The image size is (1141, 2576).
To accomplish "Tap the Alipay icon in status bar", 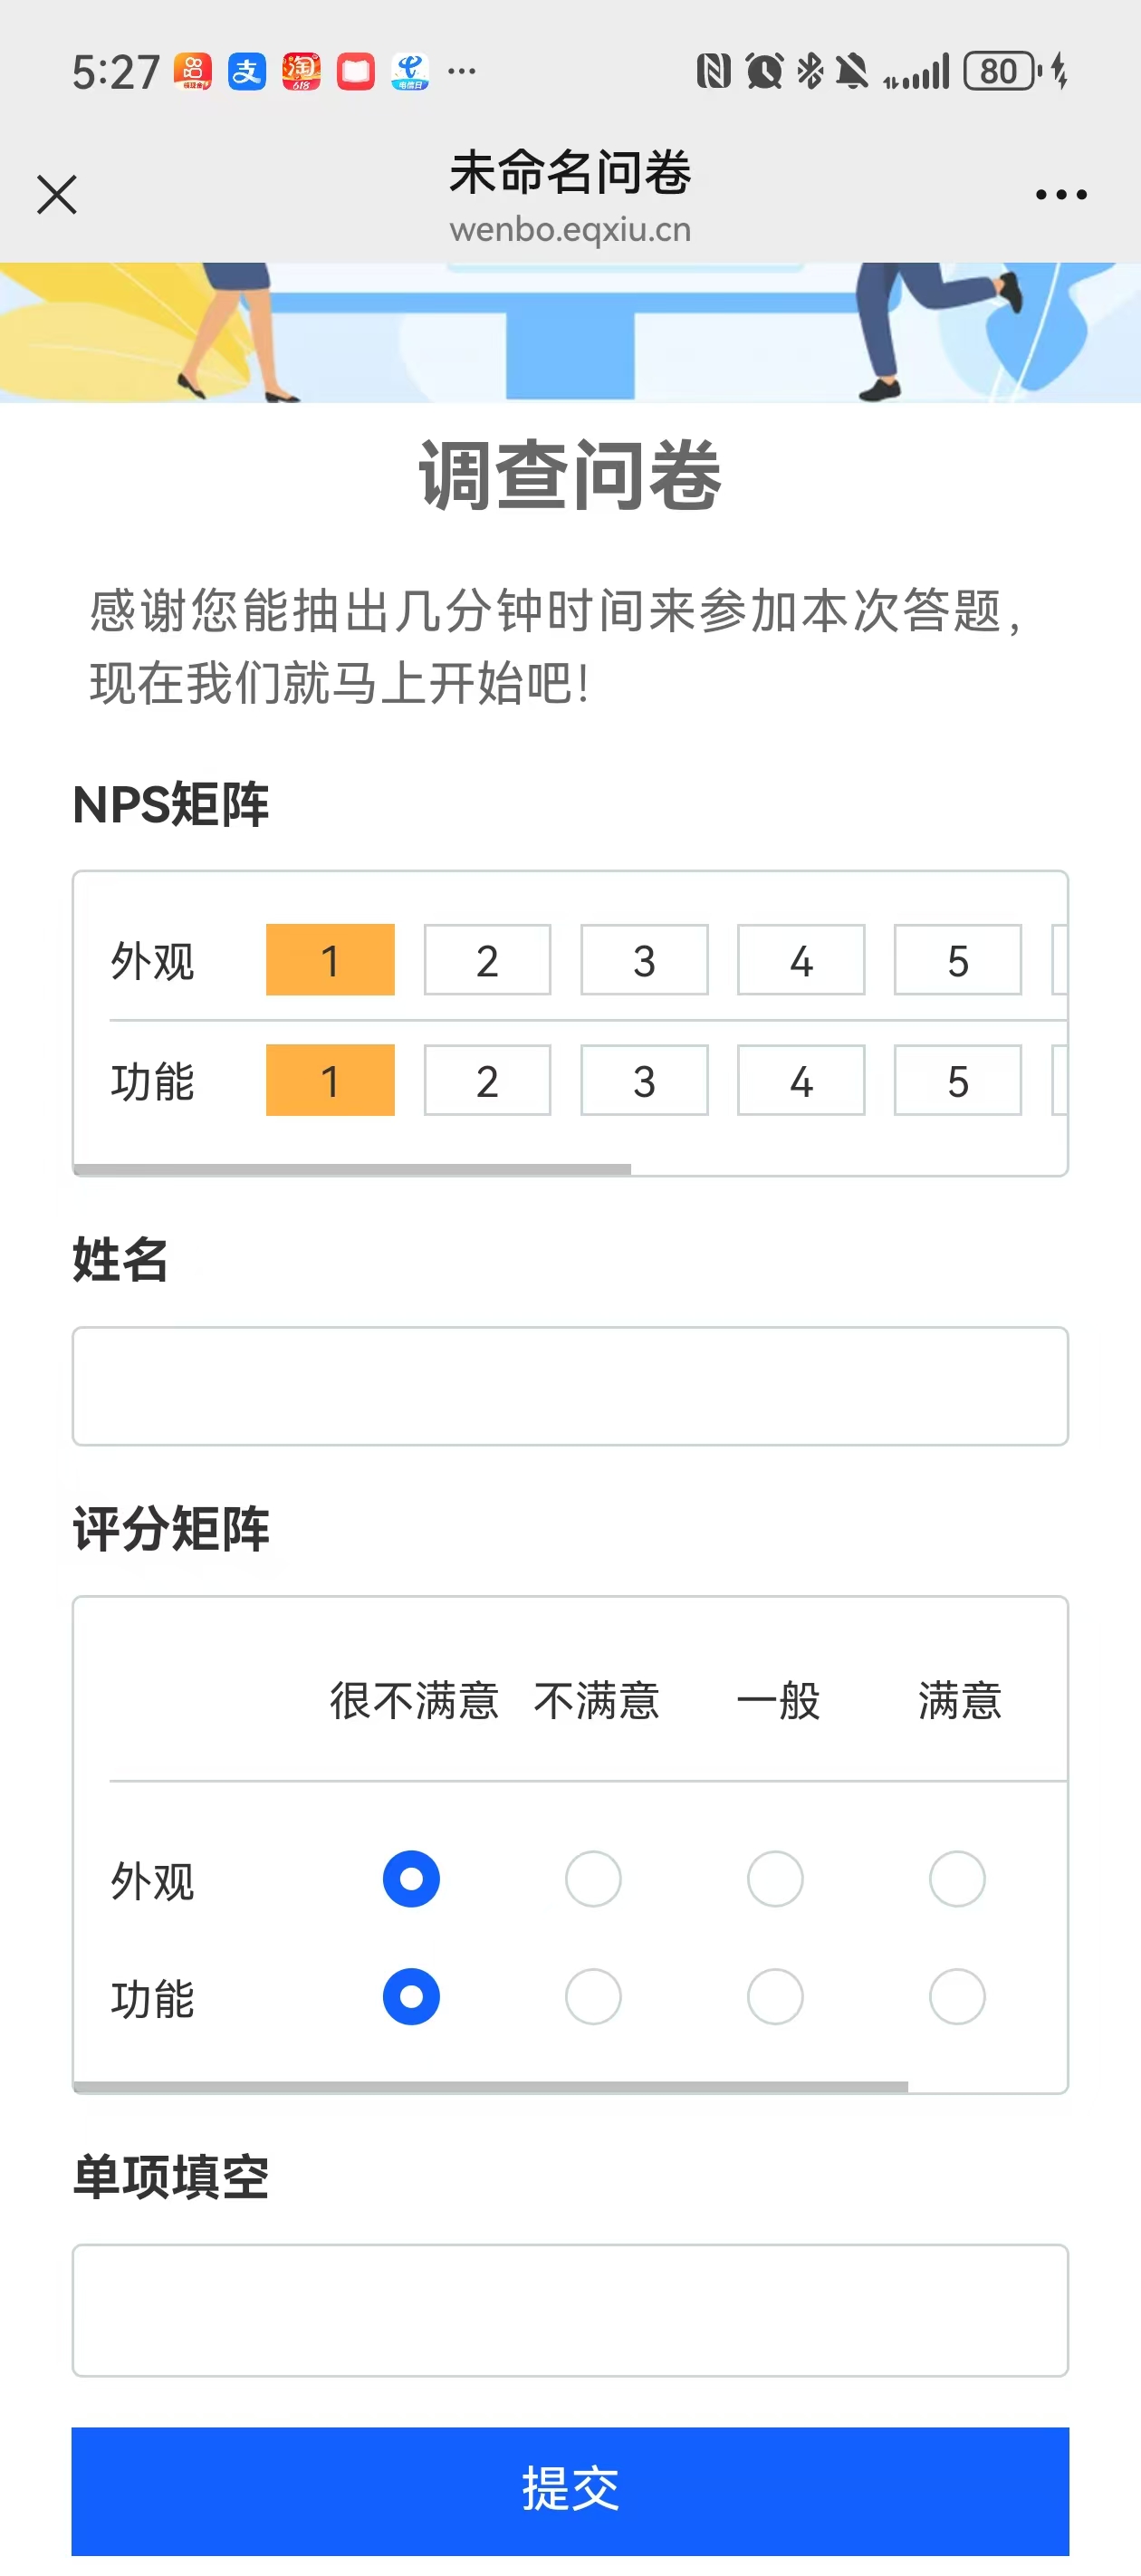I will pyautogui.click(x=246, y=72).
